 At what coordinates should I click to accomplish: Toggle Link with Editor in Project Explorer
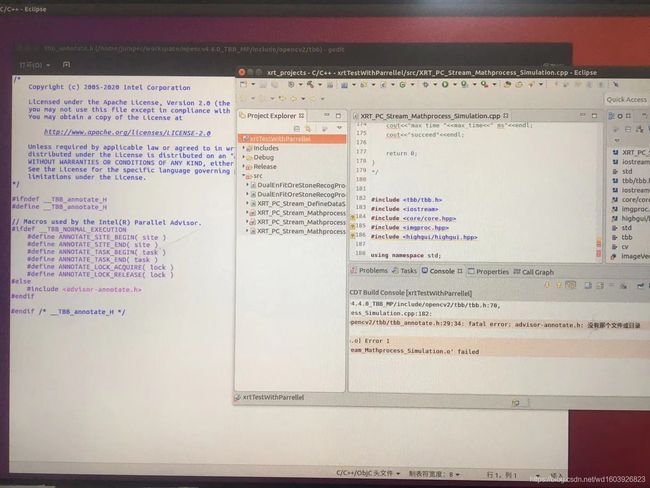click(x=308, y=129)
